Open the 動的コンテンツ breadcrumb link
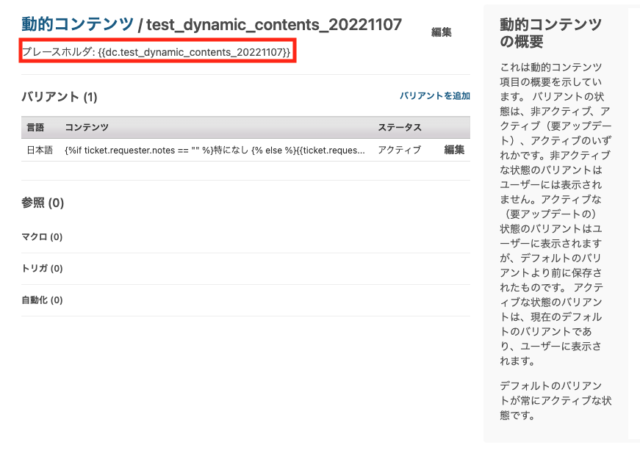This screenshot has width=640, height=467. pyautogui.click(x=78, y=24)
